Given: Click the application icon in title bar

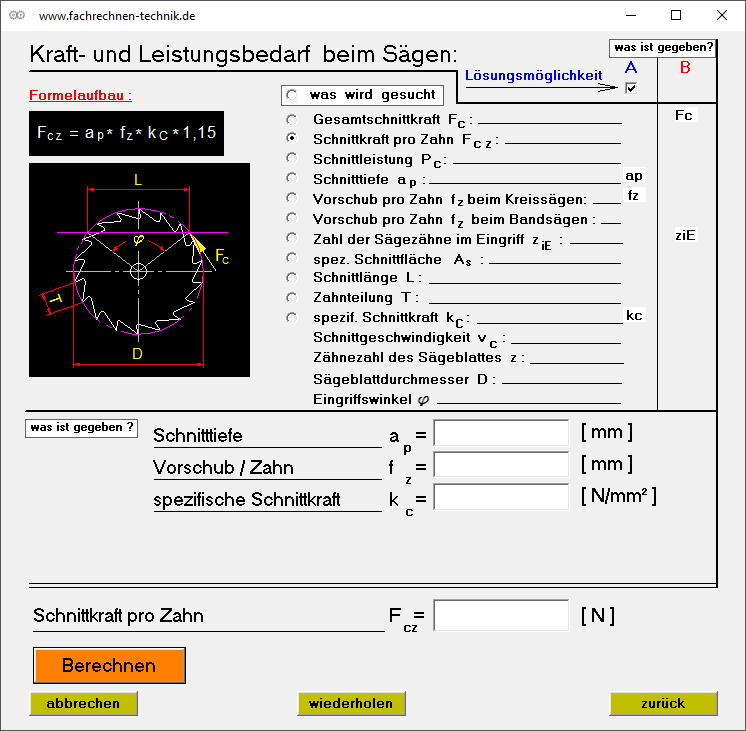Looking at the screenshot, I should [x=17, y=16].
